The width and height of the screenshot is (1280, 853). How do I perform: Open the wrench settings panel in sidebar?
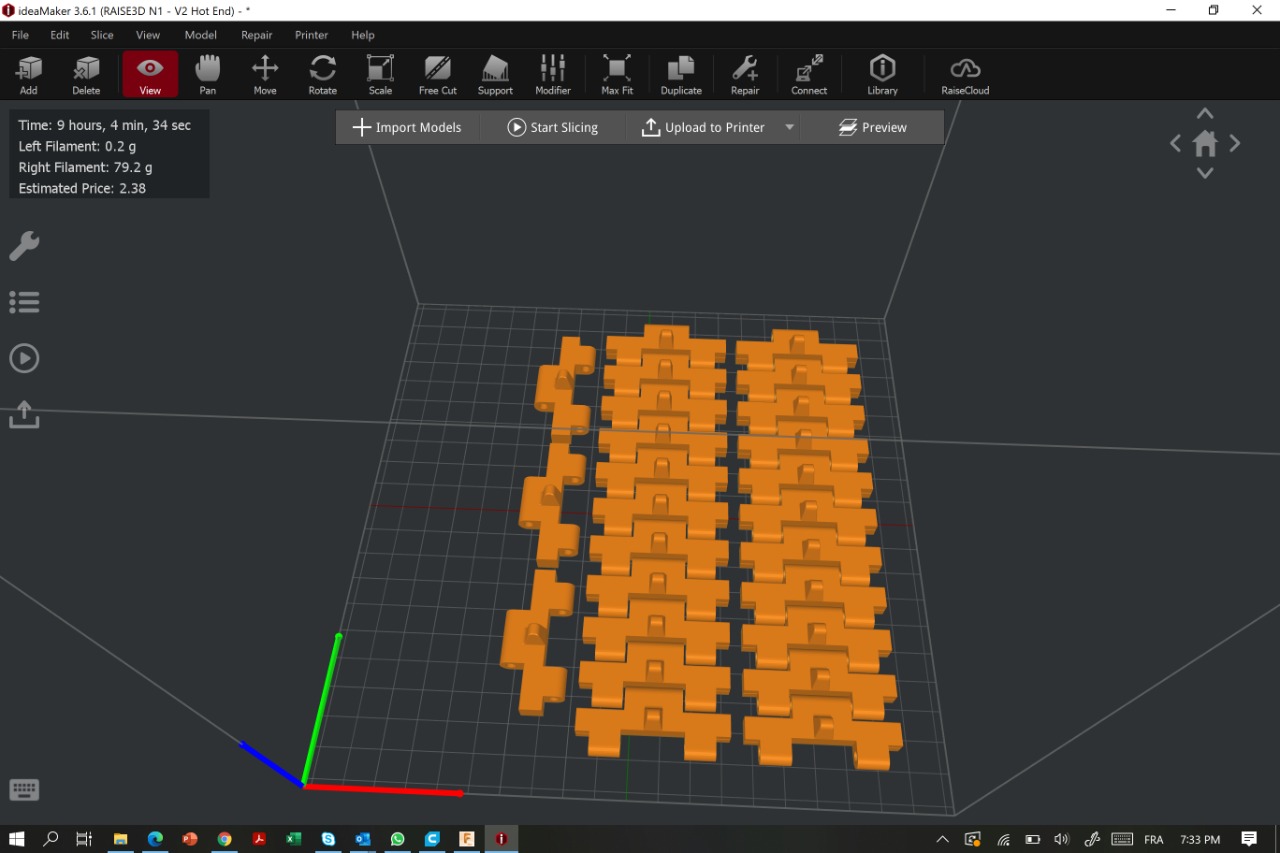point(24,246)
